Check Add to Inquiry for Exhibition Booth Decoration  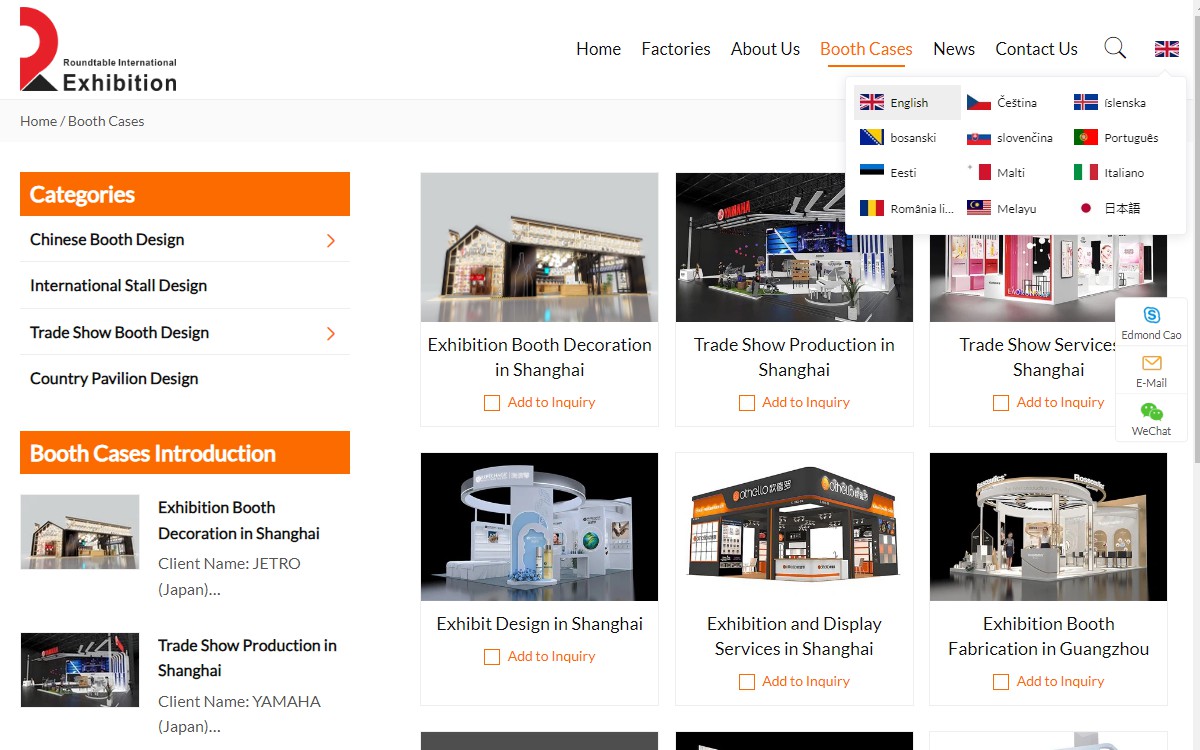[x=492, y=403]
